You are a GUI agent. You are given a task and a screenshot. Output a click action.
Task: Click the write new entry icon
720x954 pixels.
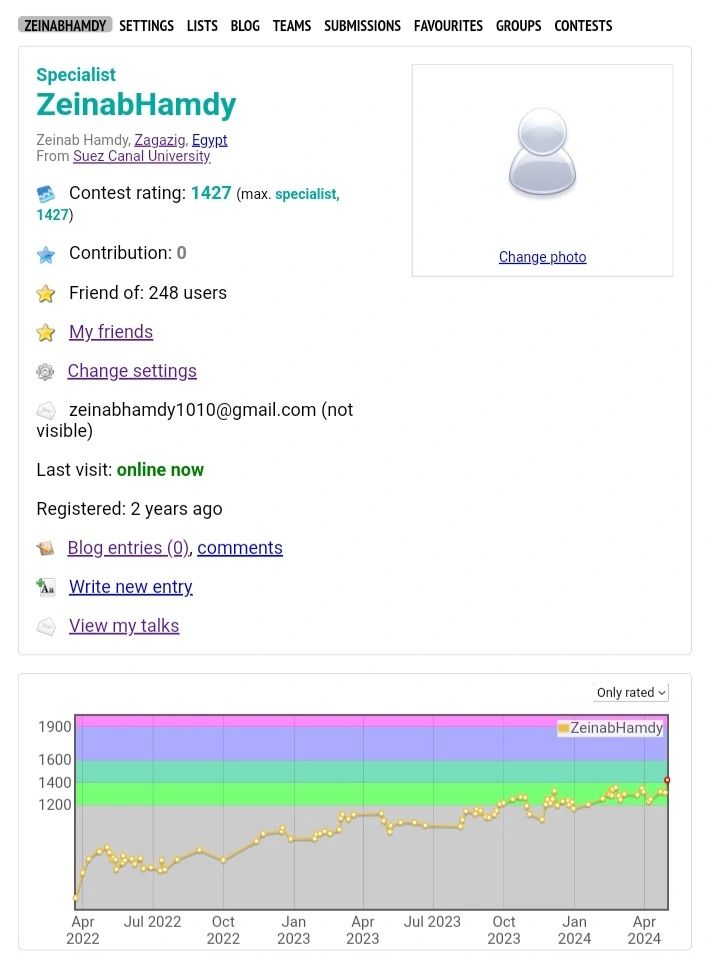46,587
